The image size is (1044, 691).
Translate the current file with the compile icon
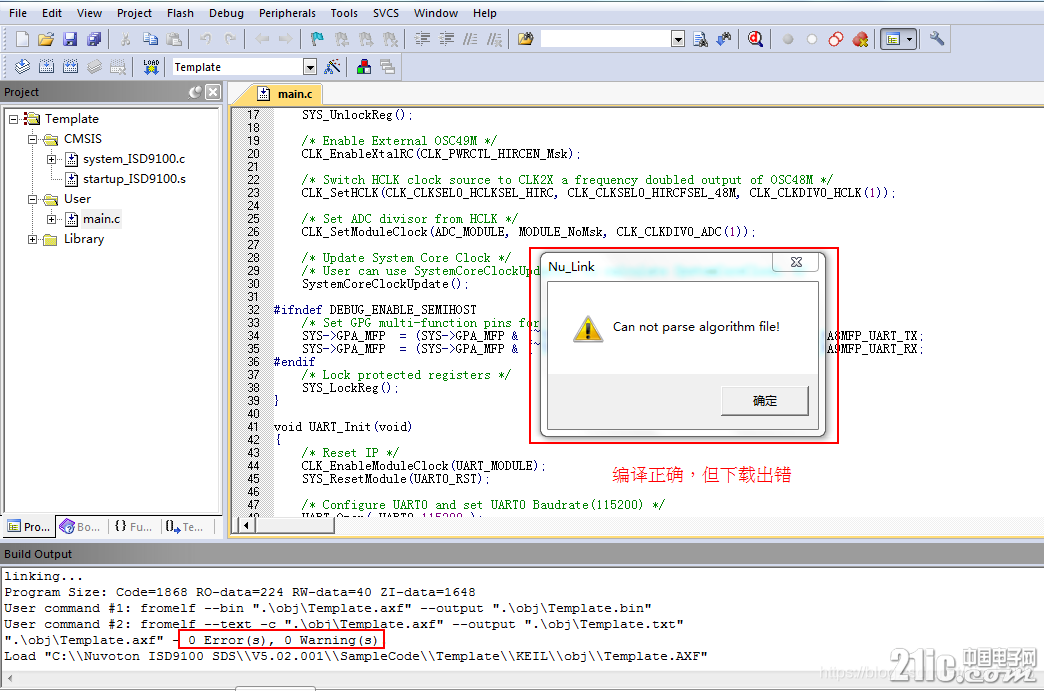(x=23, y=67)
